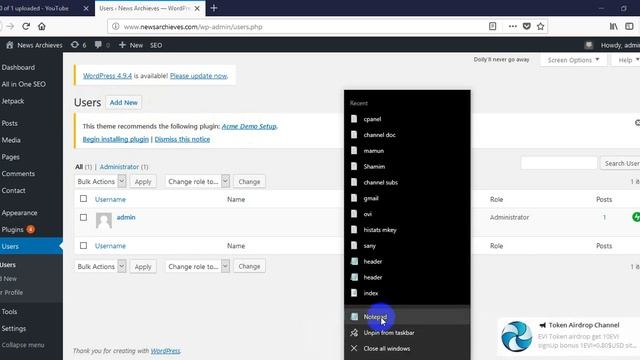Open Shamim file from recent list
Screen dimensions: 640x360
pyautogui.click(x=407, y=167)
